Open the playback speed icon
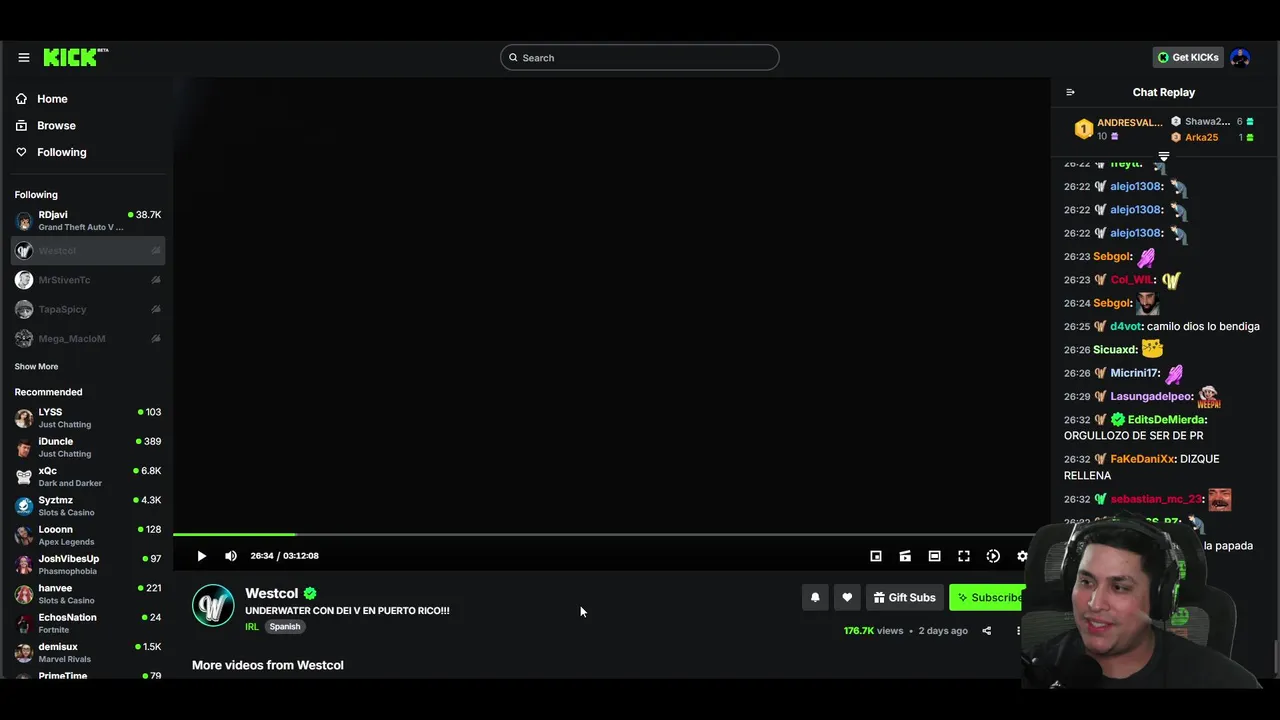 pos(993,556)
